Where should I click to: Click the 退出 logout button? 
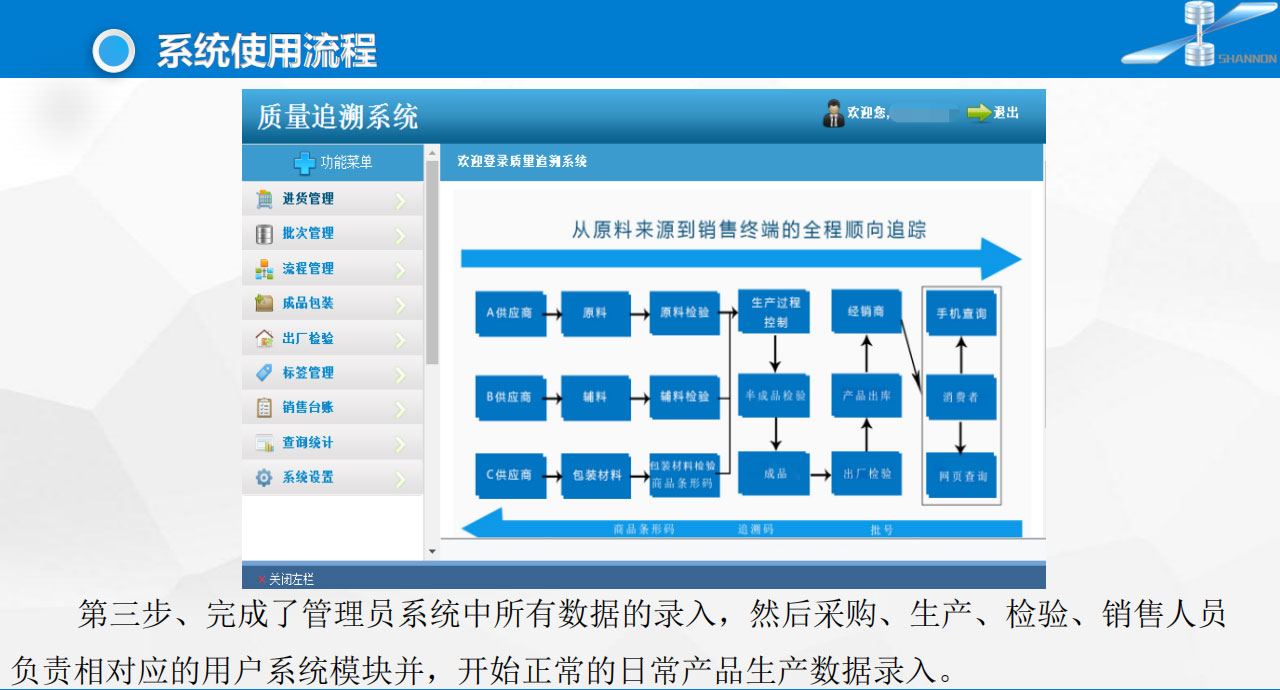(993, 113)
